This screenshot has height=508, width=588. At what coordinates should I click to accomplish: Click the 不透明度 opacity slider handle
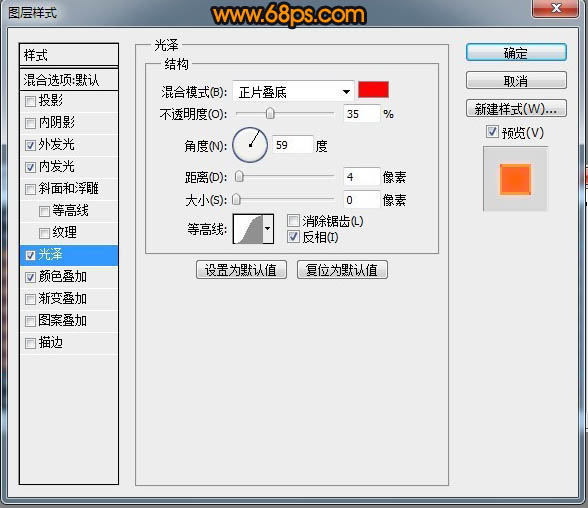coord(270,113)
